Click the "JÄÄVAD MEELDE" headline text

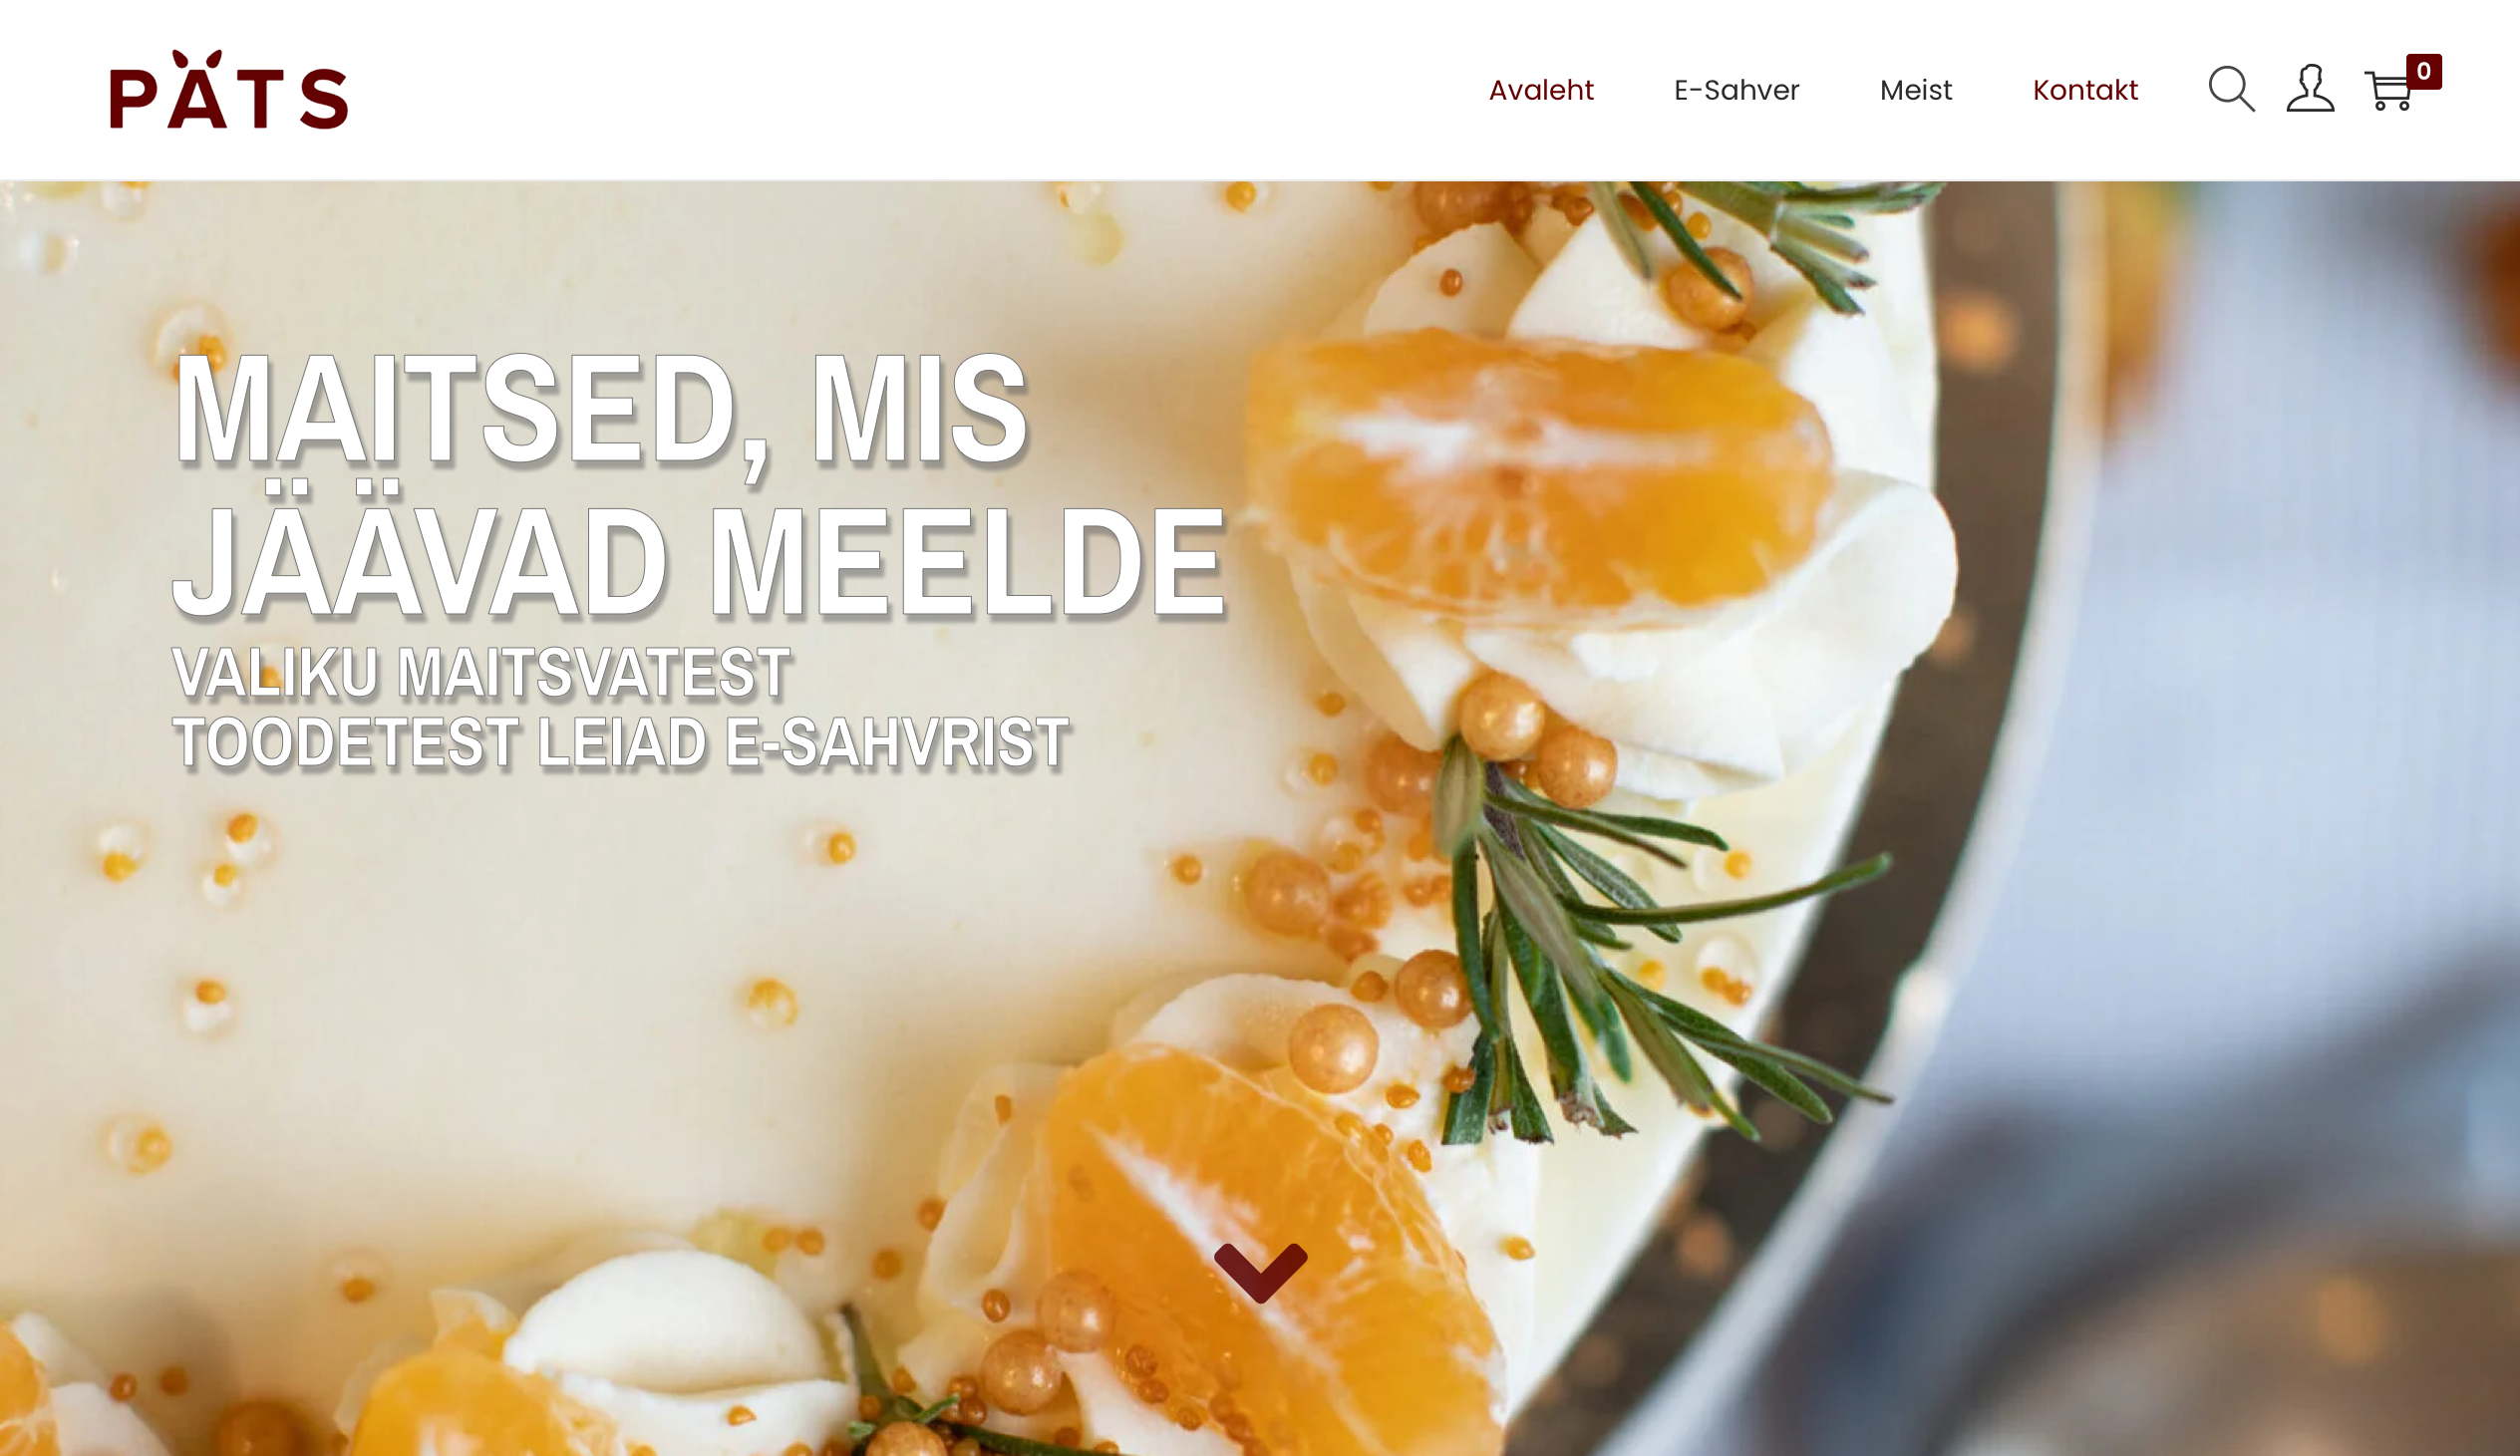click(x=700, y=553)
